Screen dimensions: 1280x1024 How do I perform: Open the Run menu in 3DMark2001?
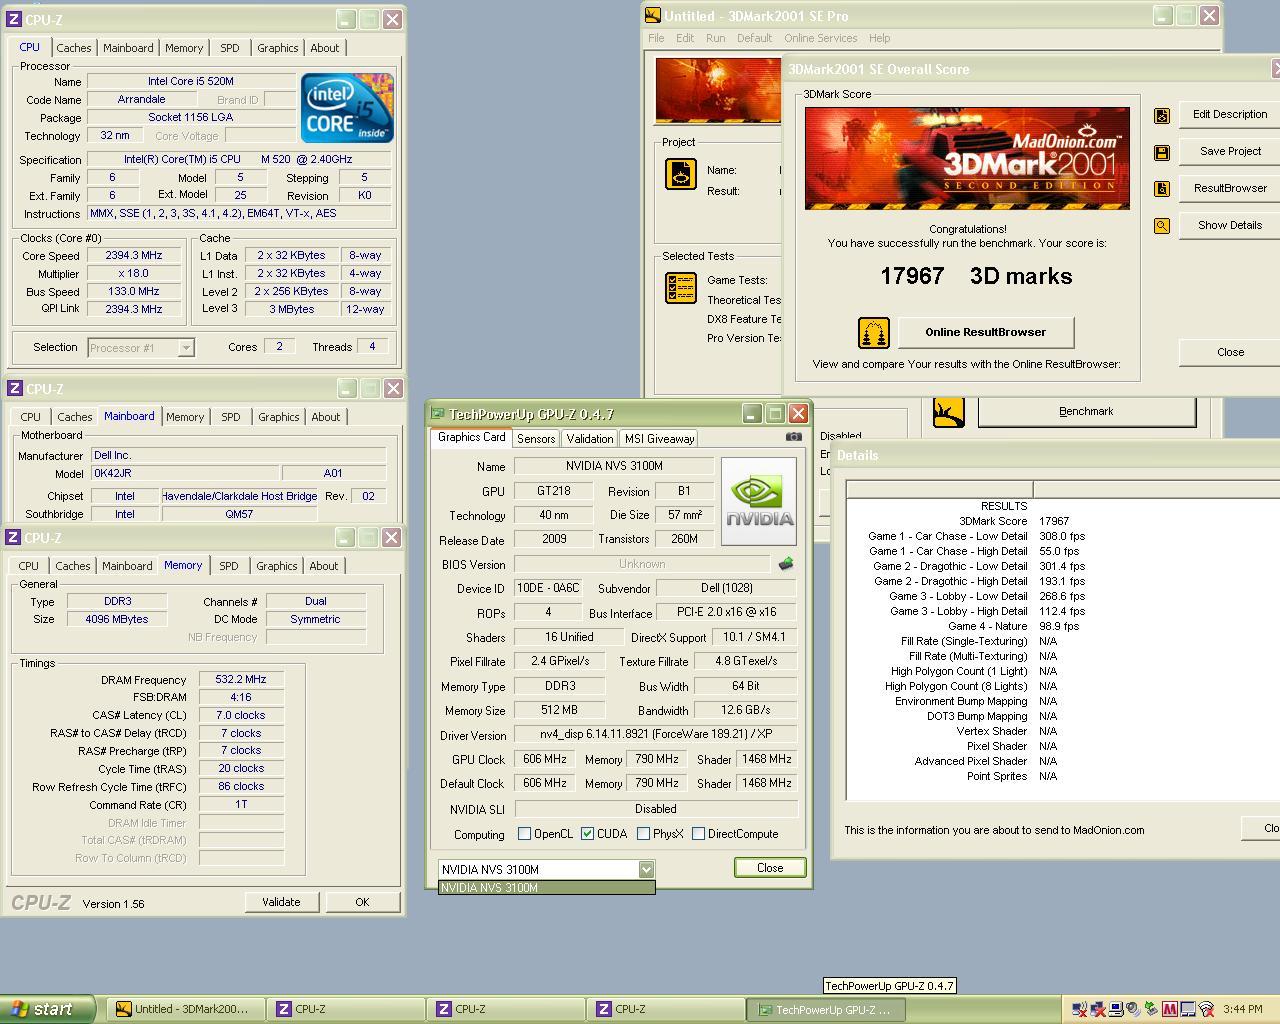click(715, 38)
